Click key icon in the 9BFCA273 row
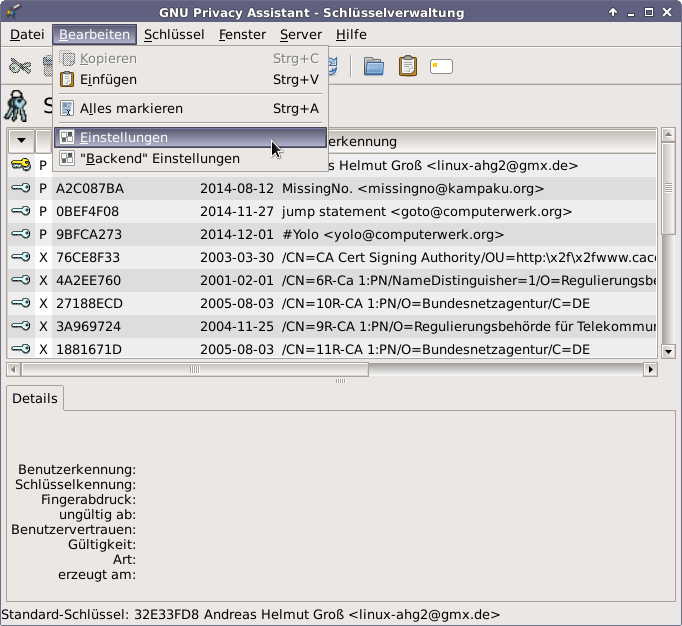 pos(21,234)
